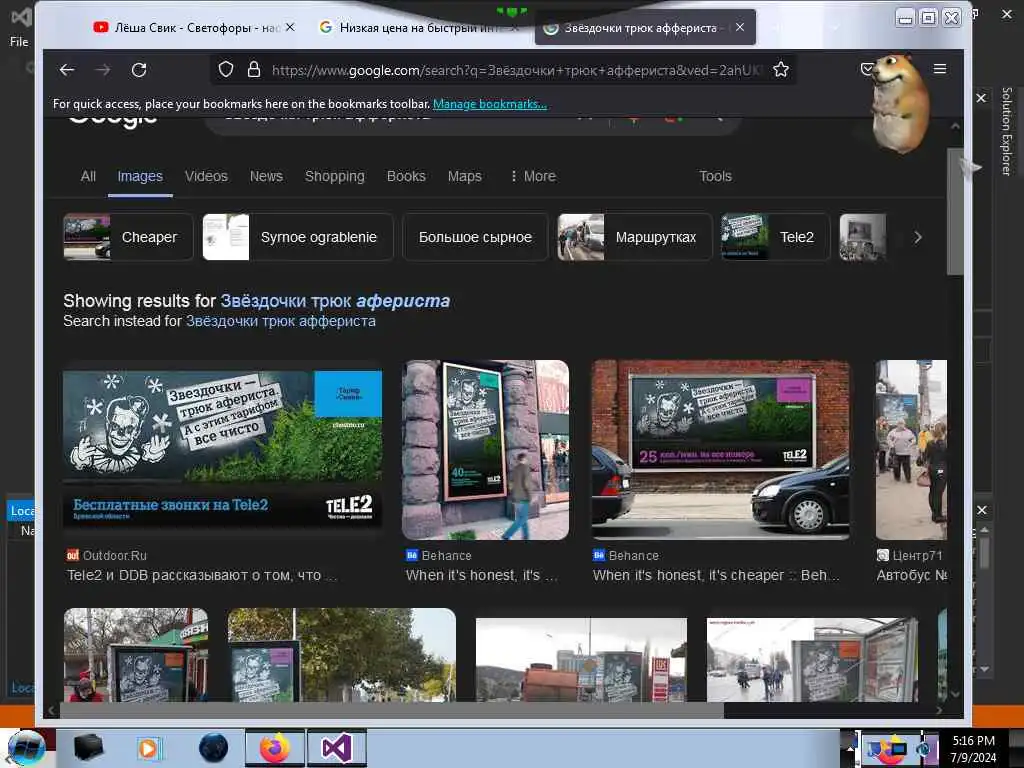Open the snowy bus shelter poster thumbnail
1024x768 pixels.
click(x=812, y=660)
